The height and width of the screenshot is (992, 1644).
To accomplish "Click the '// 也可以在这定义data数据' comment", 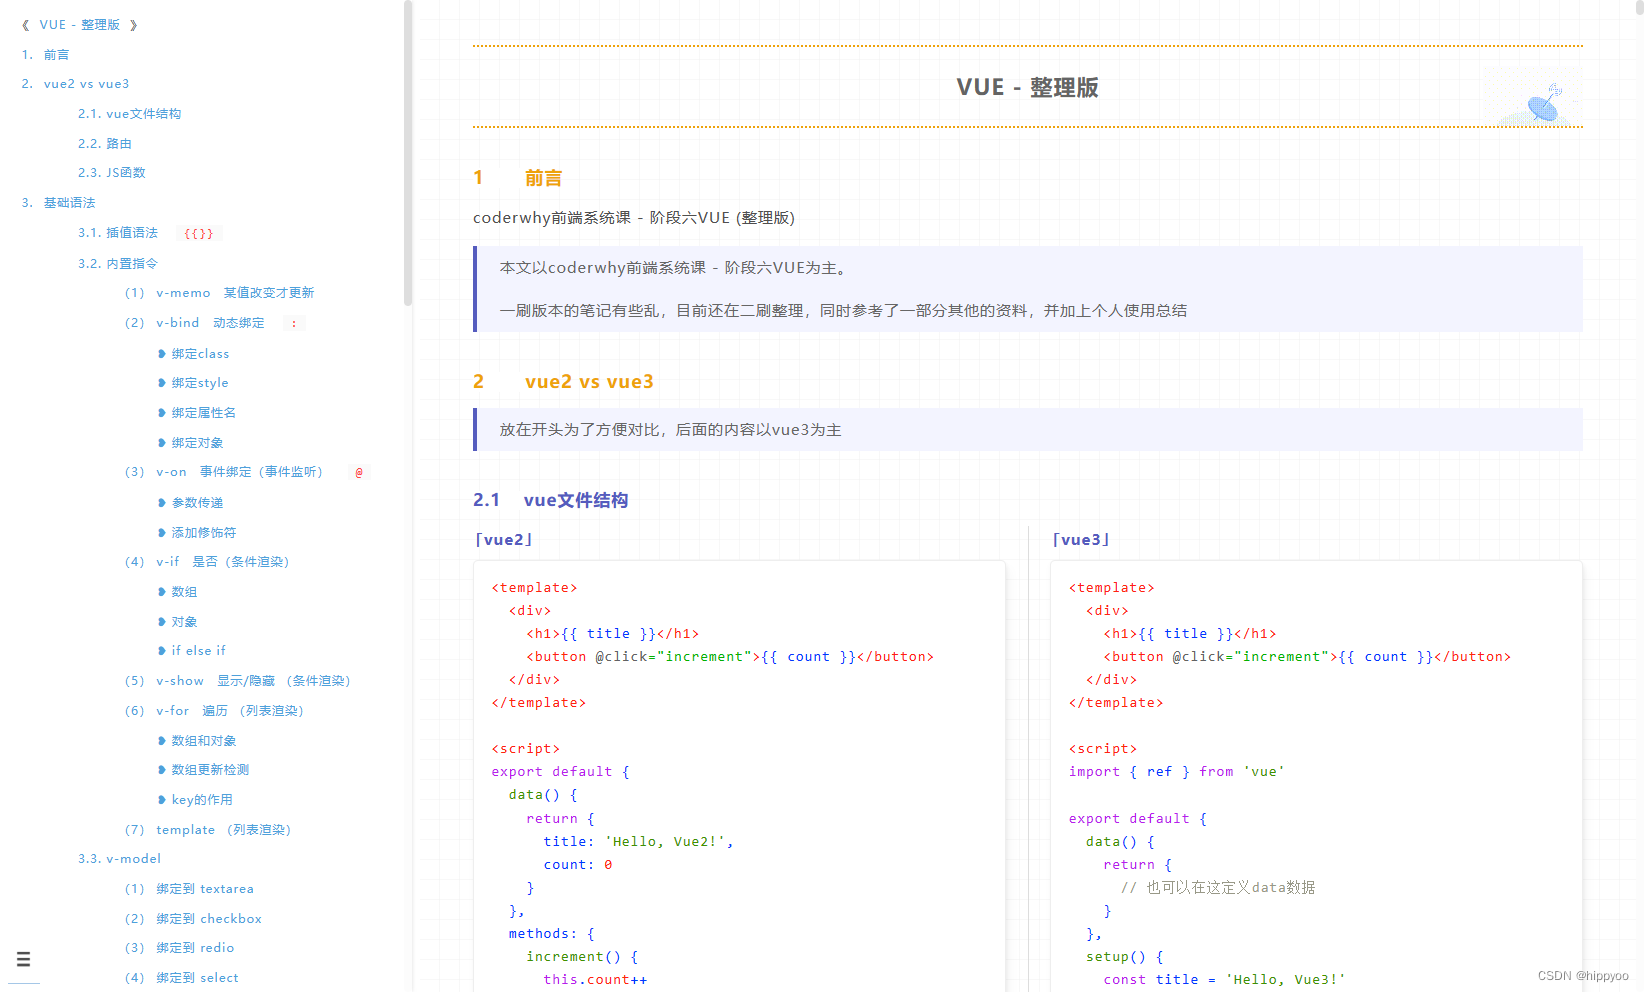I will pyautogui.click(x=1218, y=888).
